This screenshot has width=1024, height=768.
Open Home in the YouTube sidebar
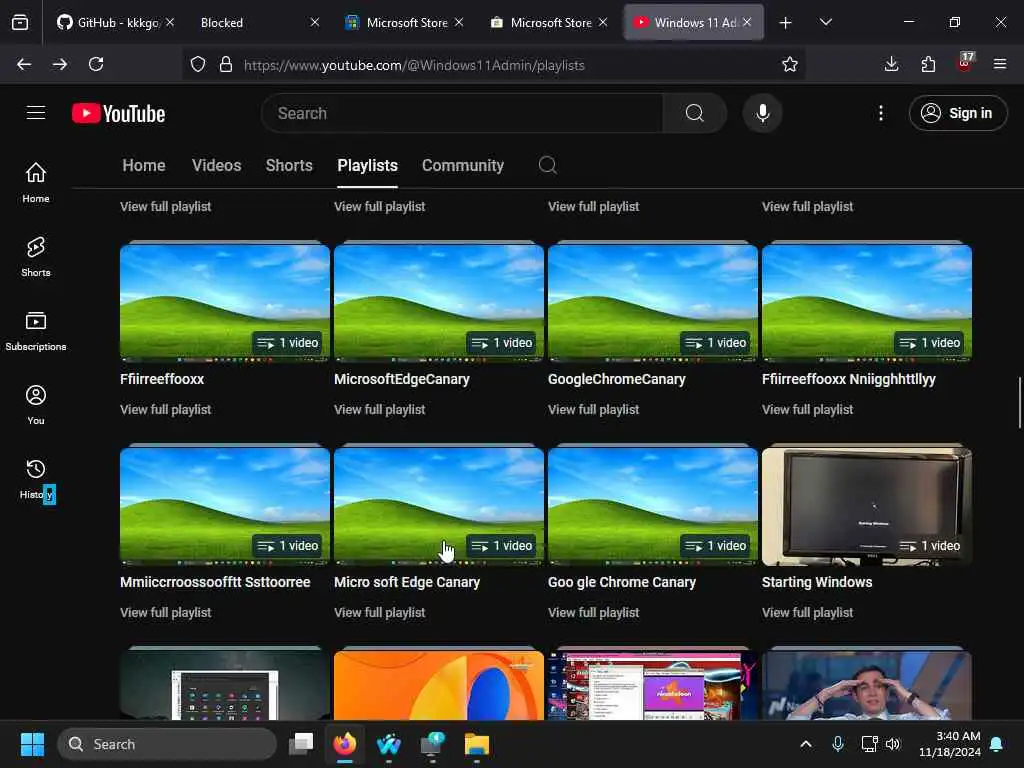[36, 182]
